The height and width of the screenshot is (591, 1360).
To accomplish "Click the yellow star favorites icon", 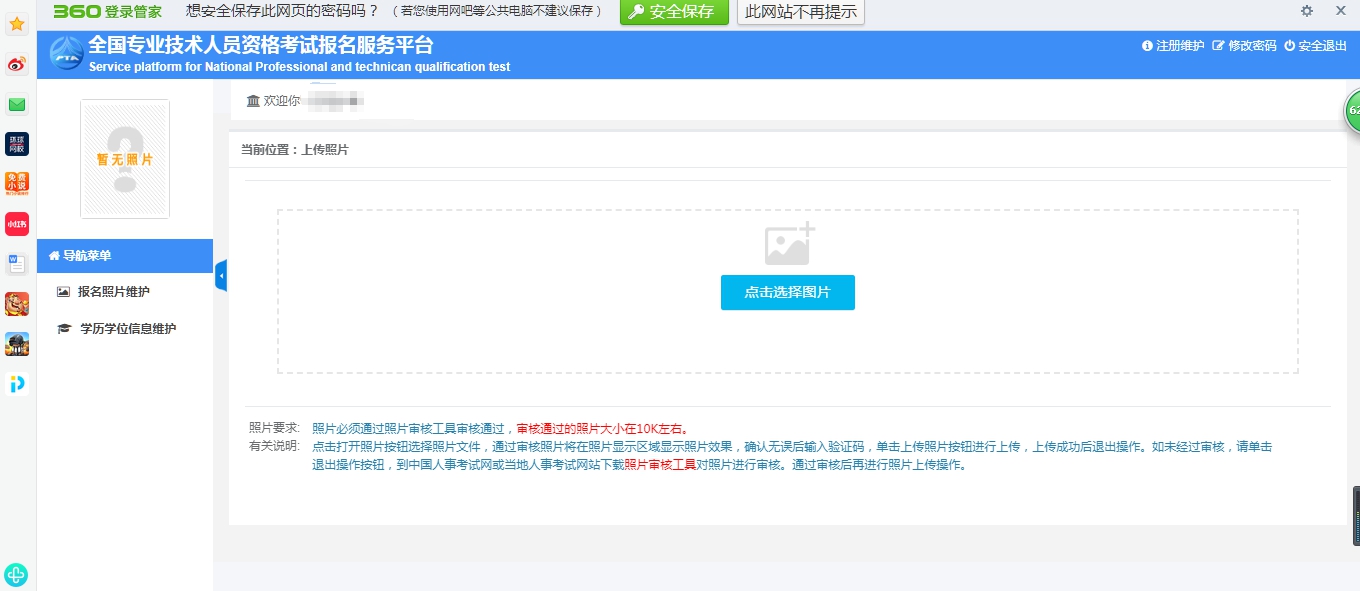I will 17,24.
